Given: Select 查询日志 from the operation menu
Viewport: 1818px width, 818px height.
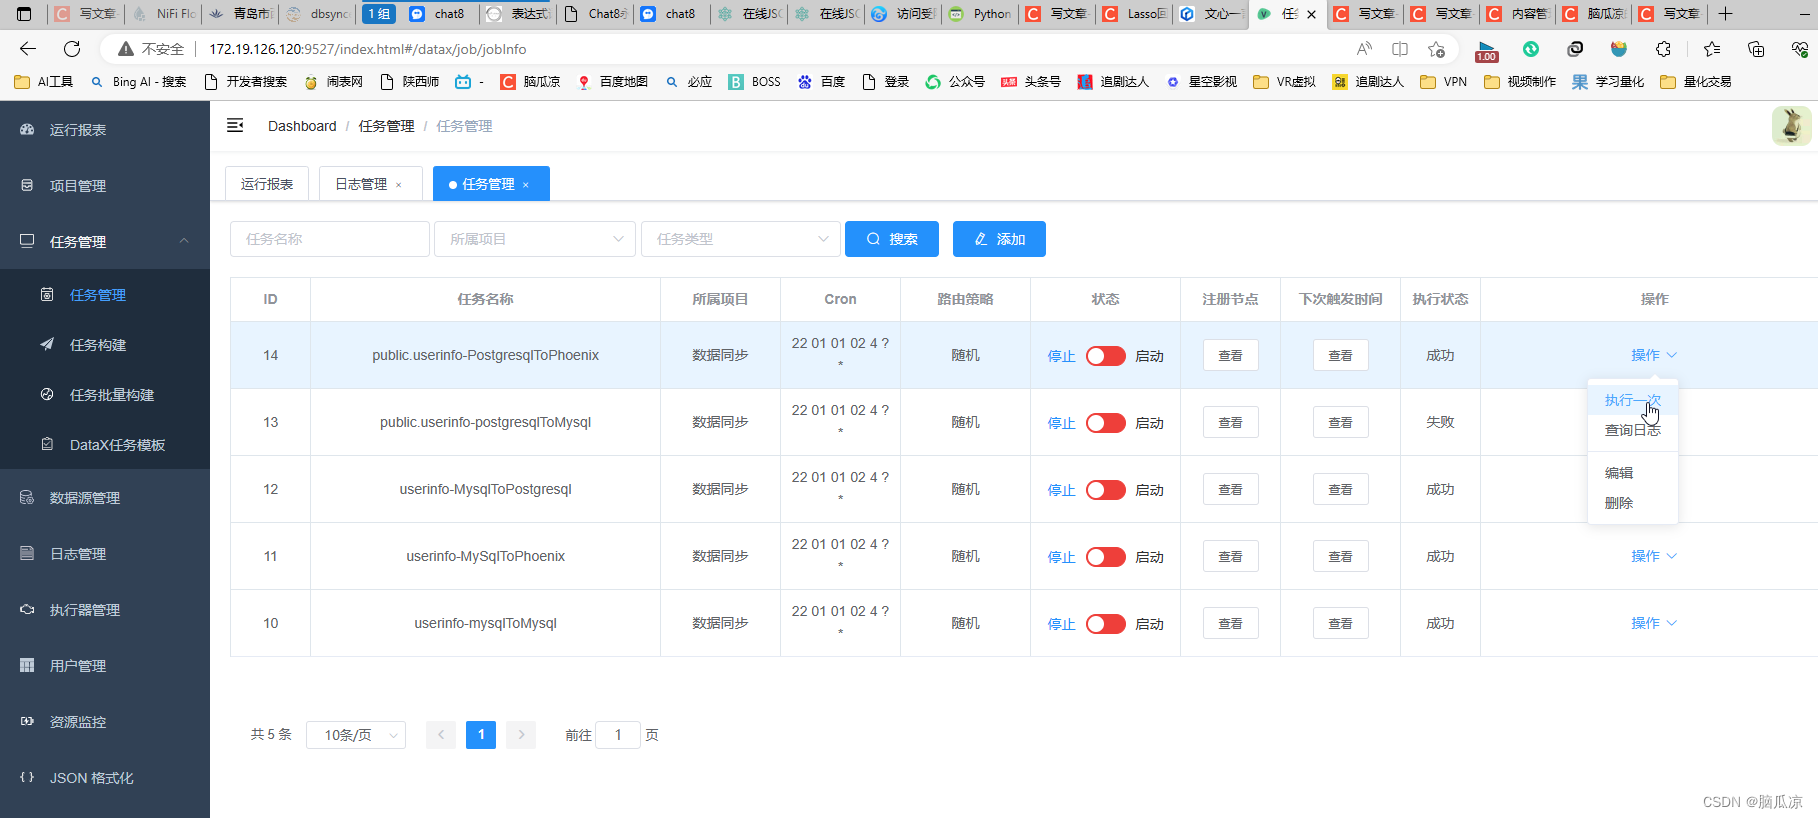Looking at the screenshot, I should click(x=1633, y=430).
